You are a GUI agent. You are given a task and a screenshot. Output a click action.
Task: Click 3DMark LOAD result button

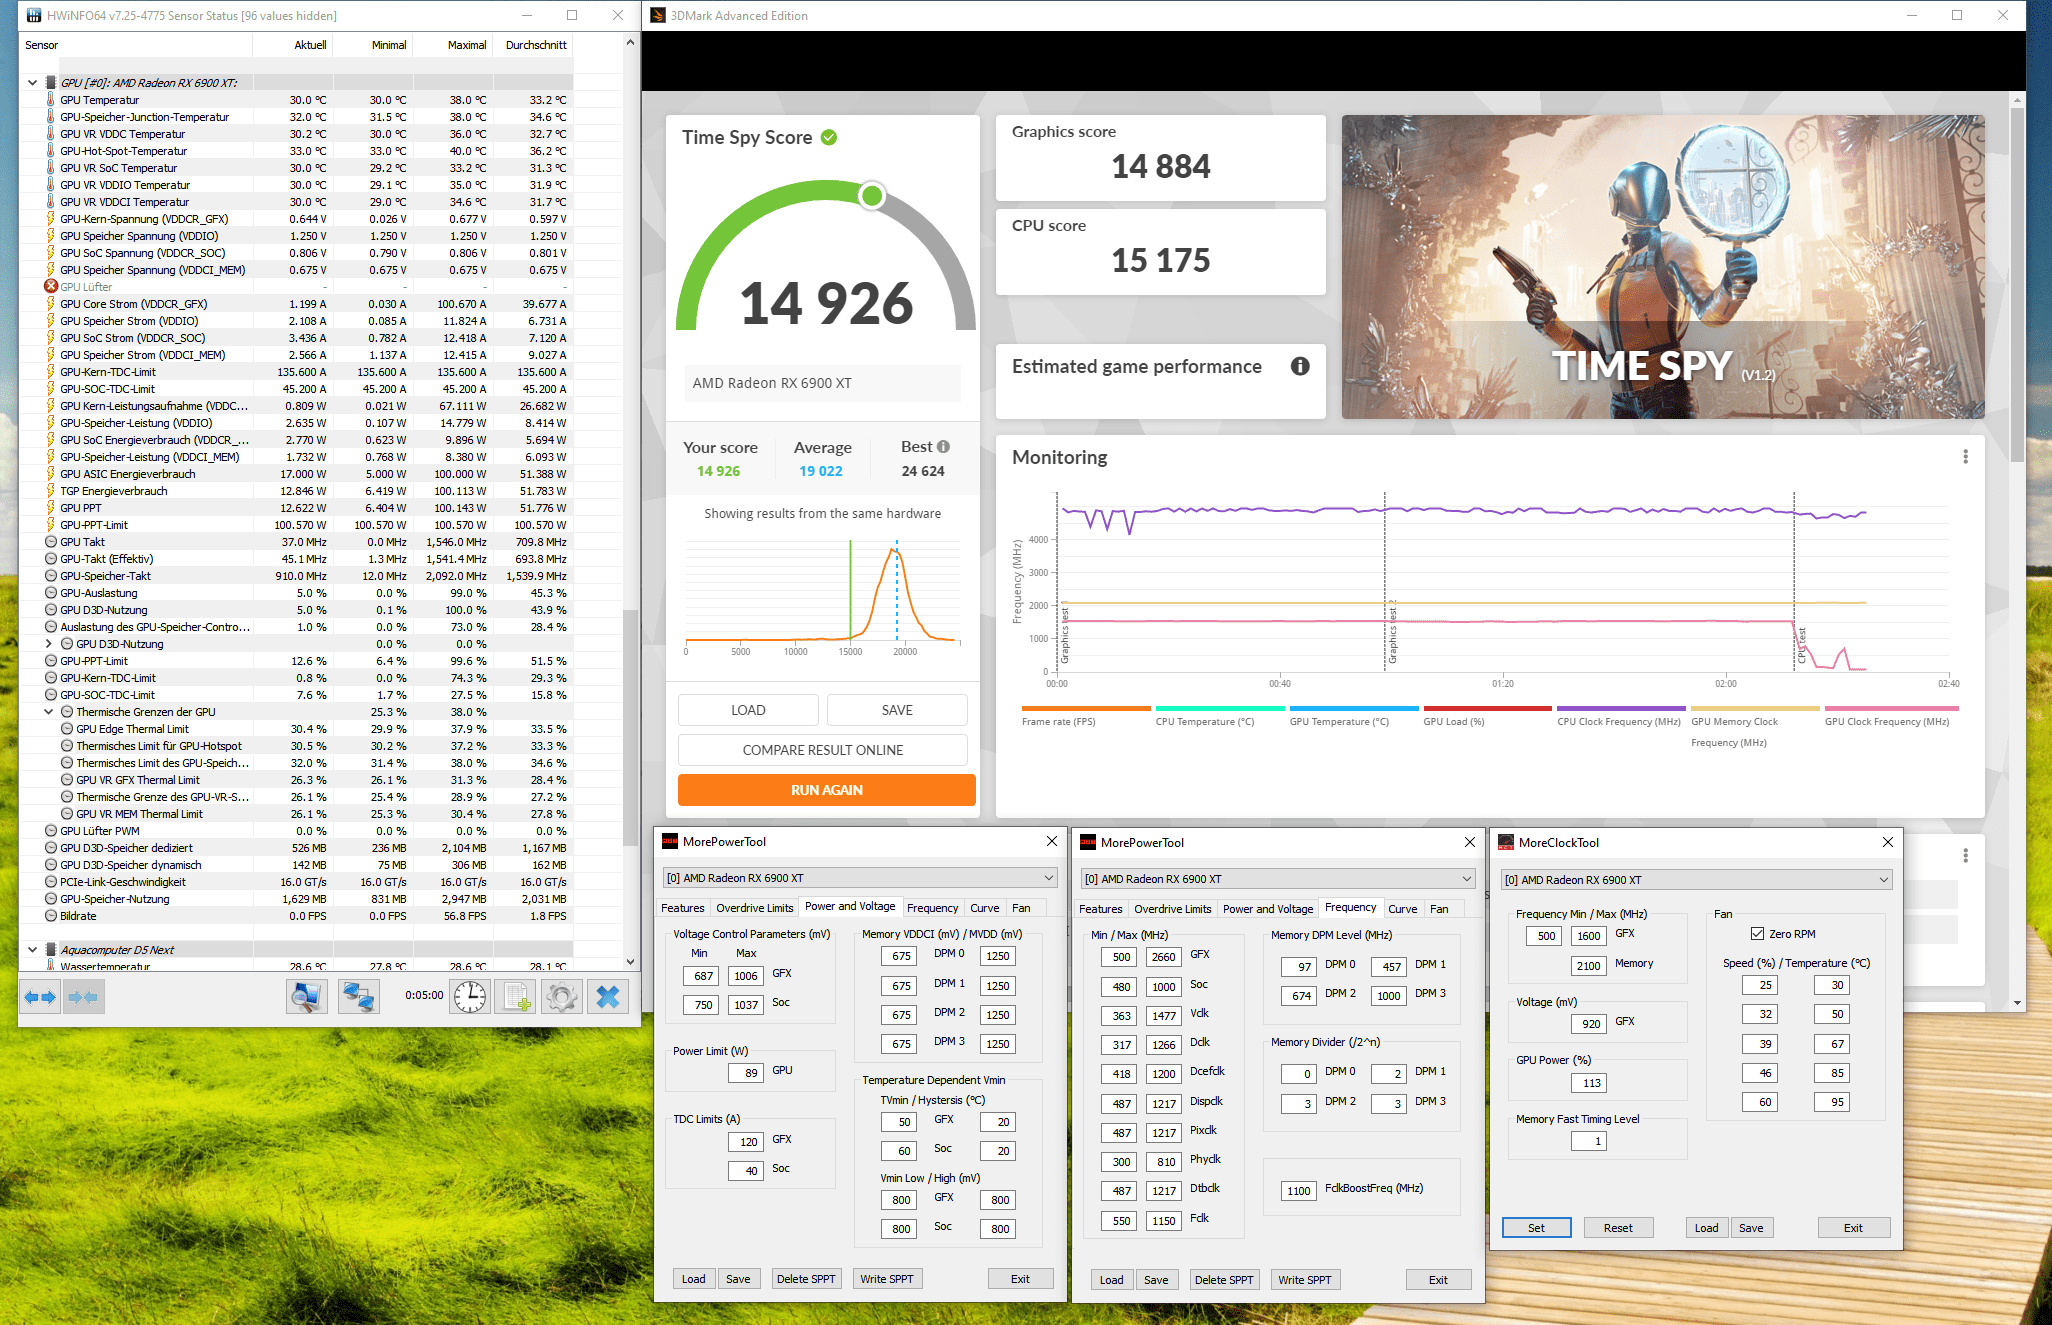pyautogui.click(x=748, y=710)
